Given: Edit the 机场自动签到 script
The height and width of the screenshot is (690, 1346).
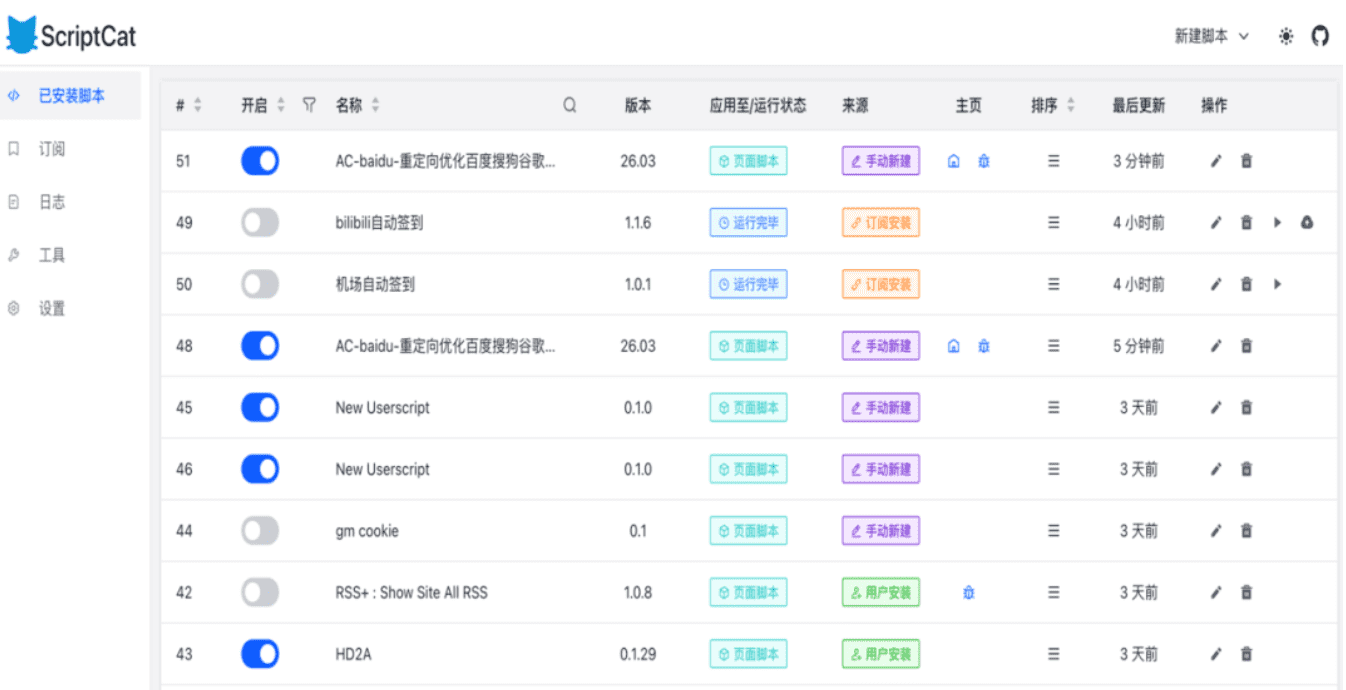Looking at the screenshot, I should 1216,284.
